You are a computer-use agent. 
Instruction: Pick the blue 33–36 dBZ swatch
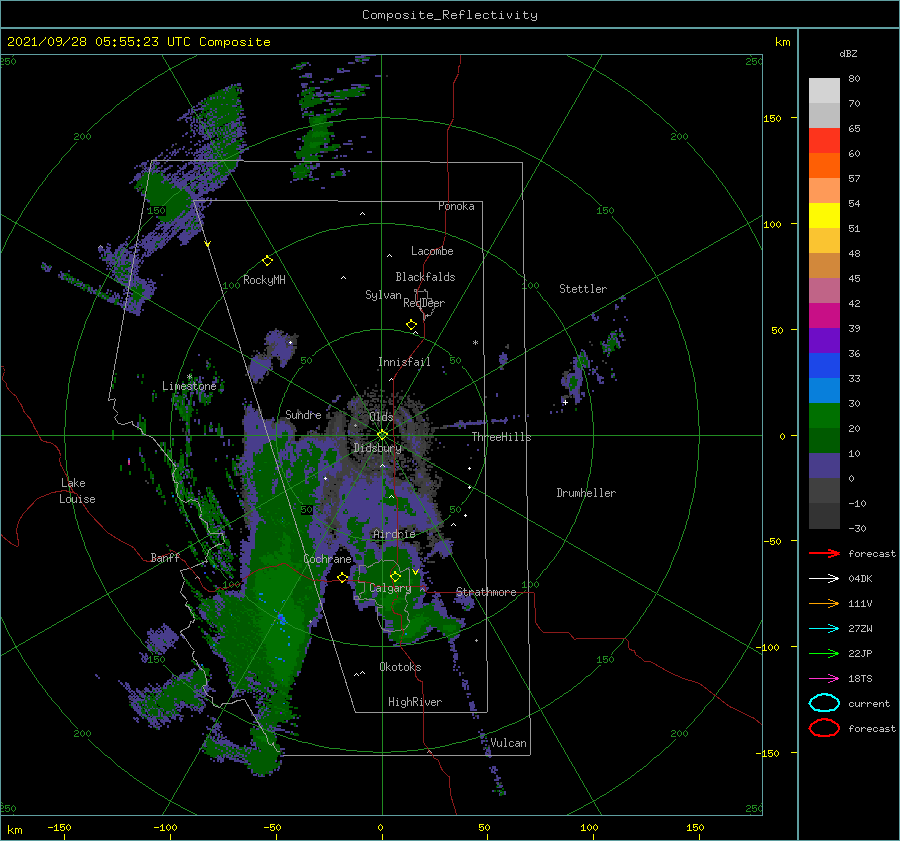pos(824,366)
